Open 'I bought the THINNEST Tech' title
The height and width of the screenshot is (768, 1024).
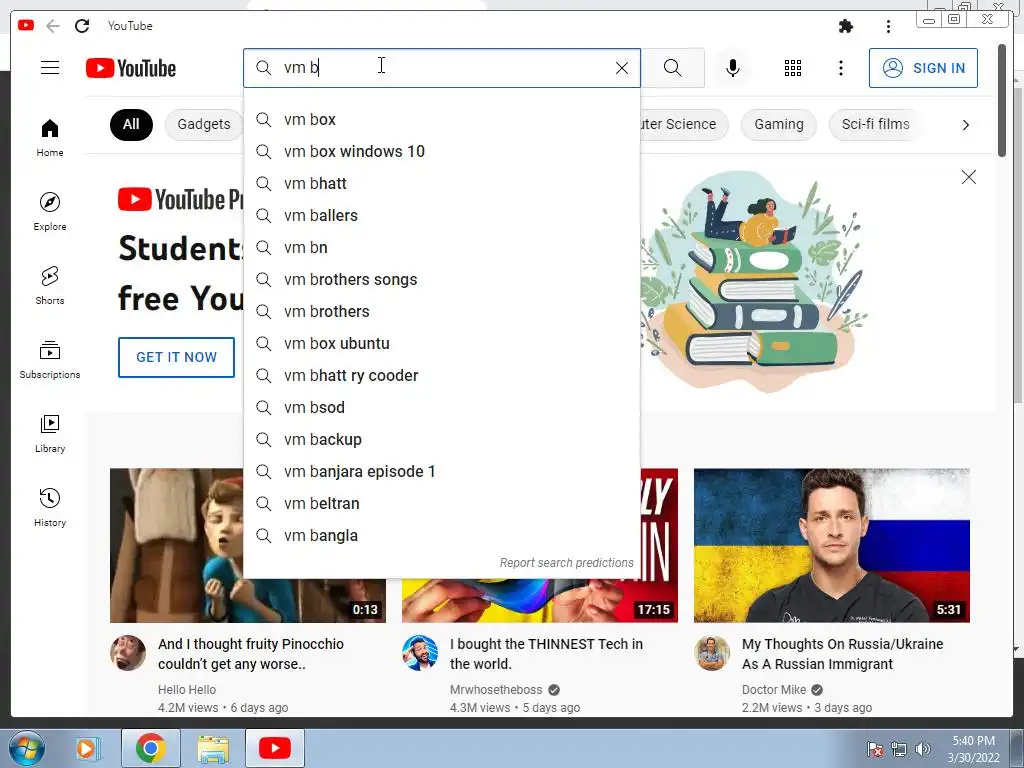(x=546, y=654)
